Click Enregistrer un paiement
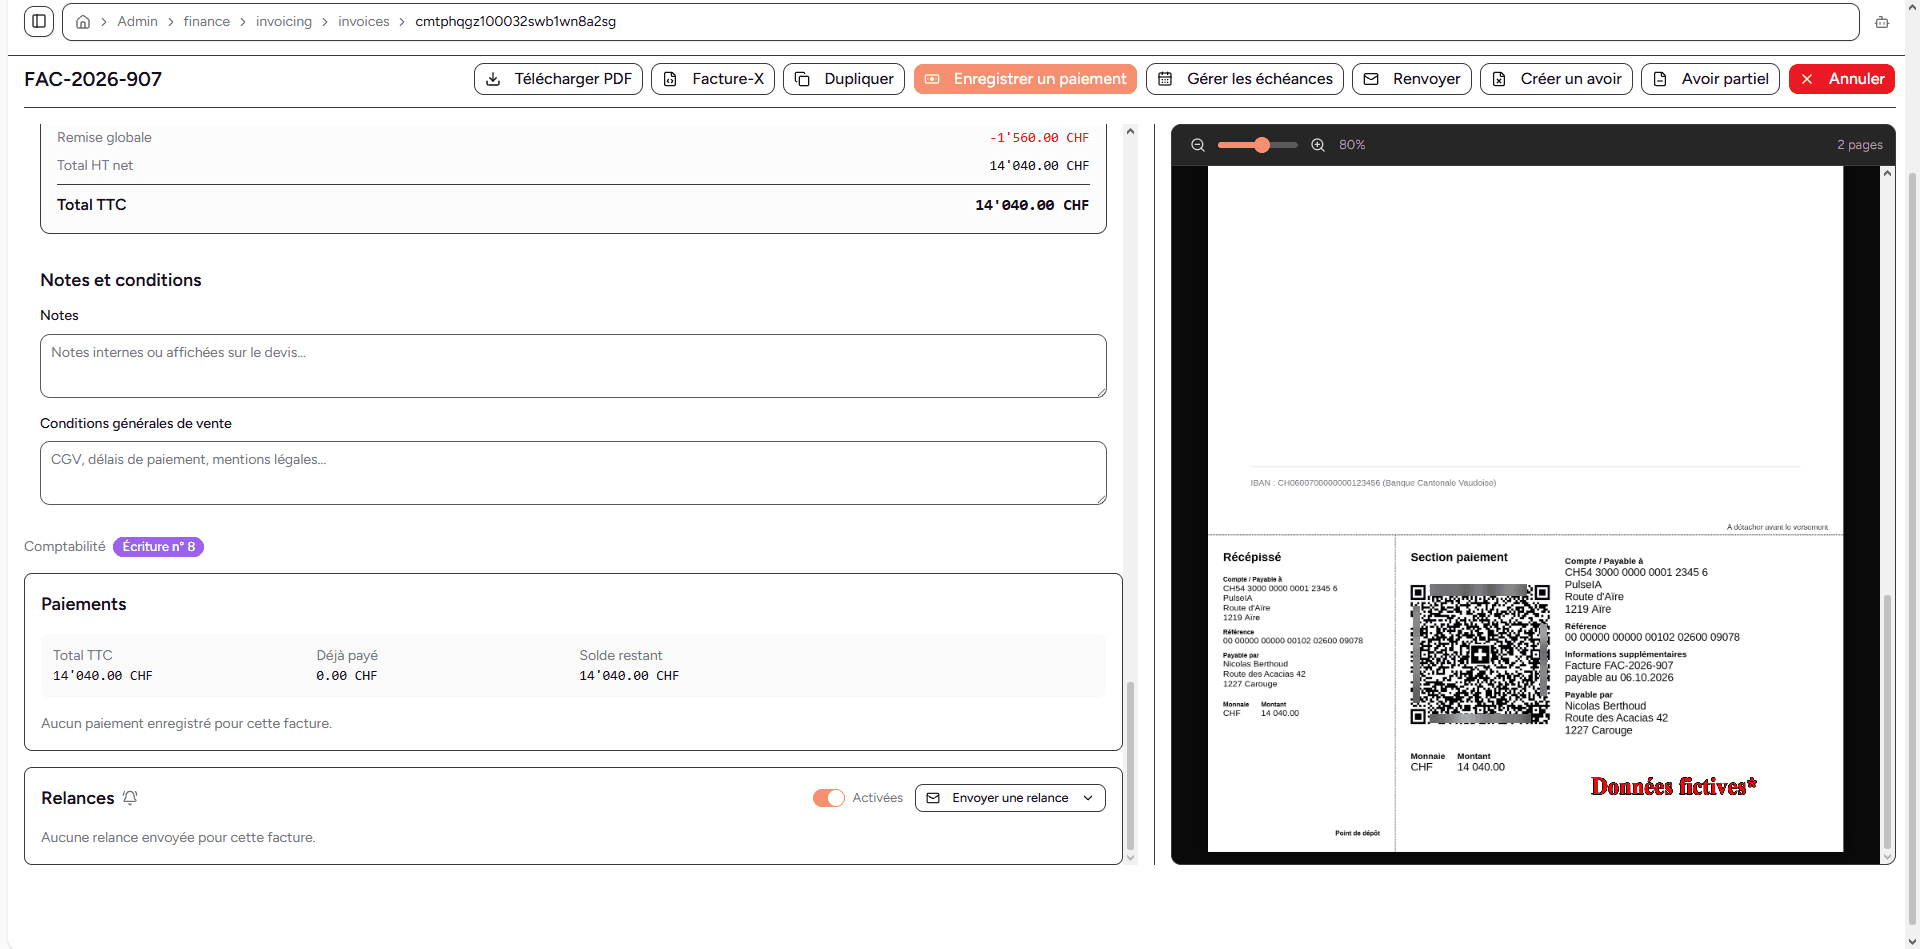1920x949 pixels. pos(1025,79)
